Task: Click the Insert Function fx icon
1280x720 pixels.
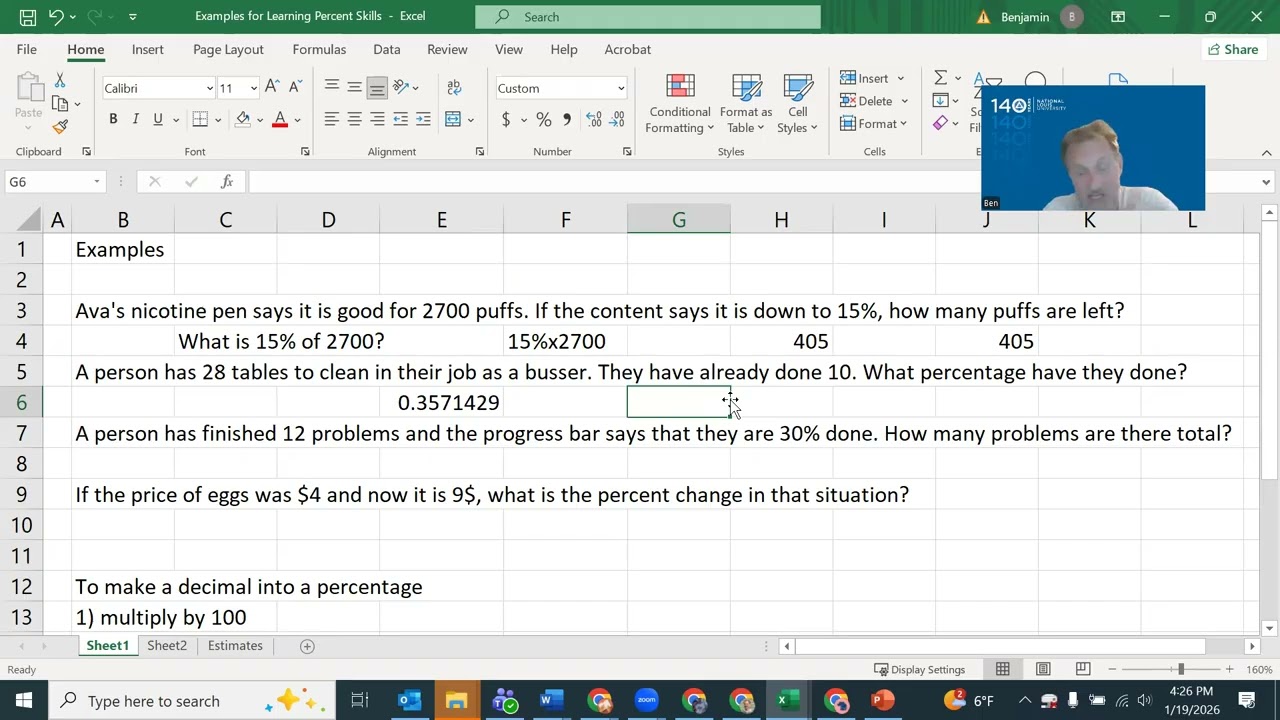Action: [227, 181]
